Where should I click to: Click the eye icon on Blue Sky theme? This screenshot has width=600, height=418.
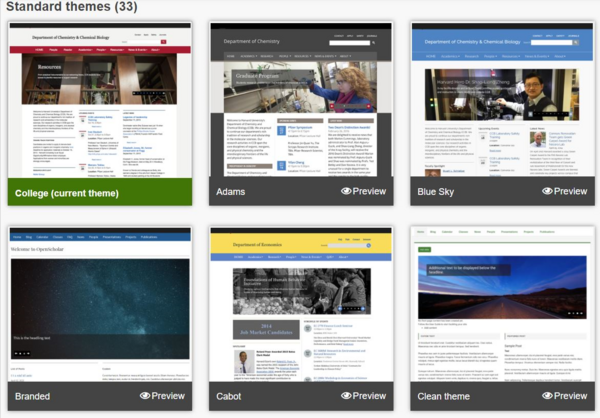pyautogui.click(x=548, y=191)
